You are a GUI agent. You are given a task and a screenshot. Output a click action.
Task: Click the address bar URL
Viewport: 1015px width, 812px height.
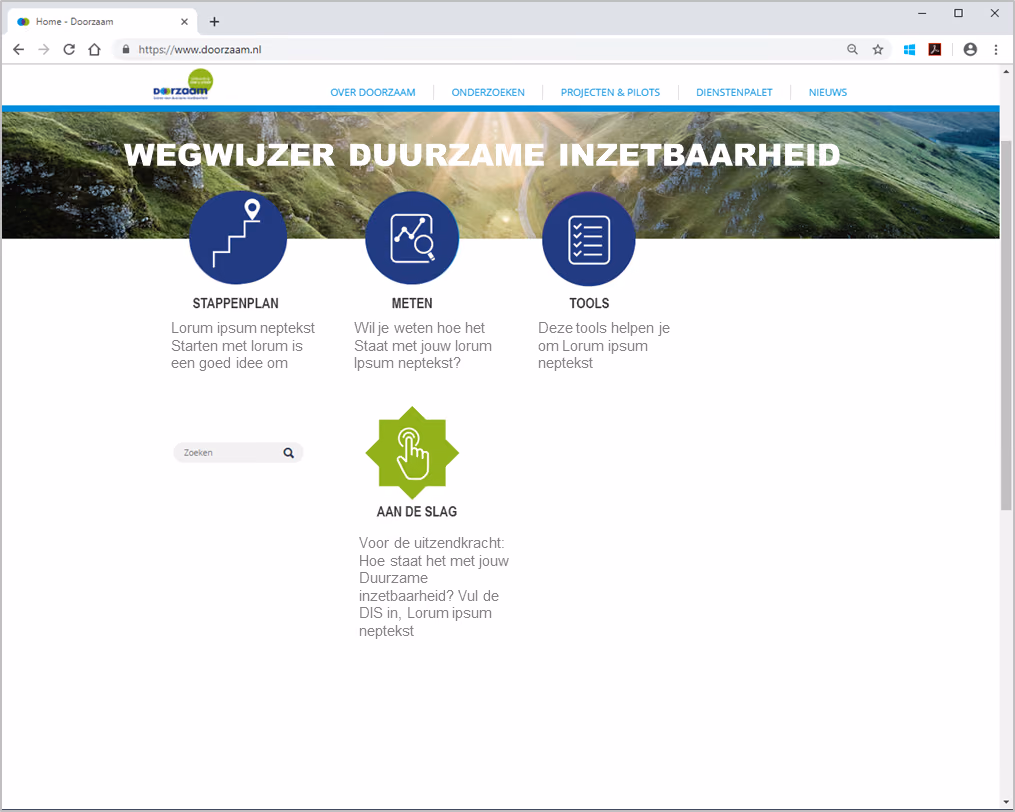(x=200, y=49)
